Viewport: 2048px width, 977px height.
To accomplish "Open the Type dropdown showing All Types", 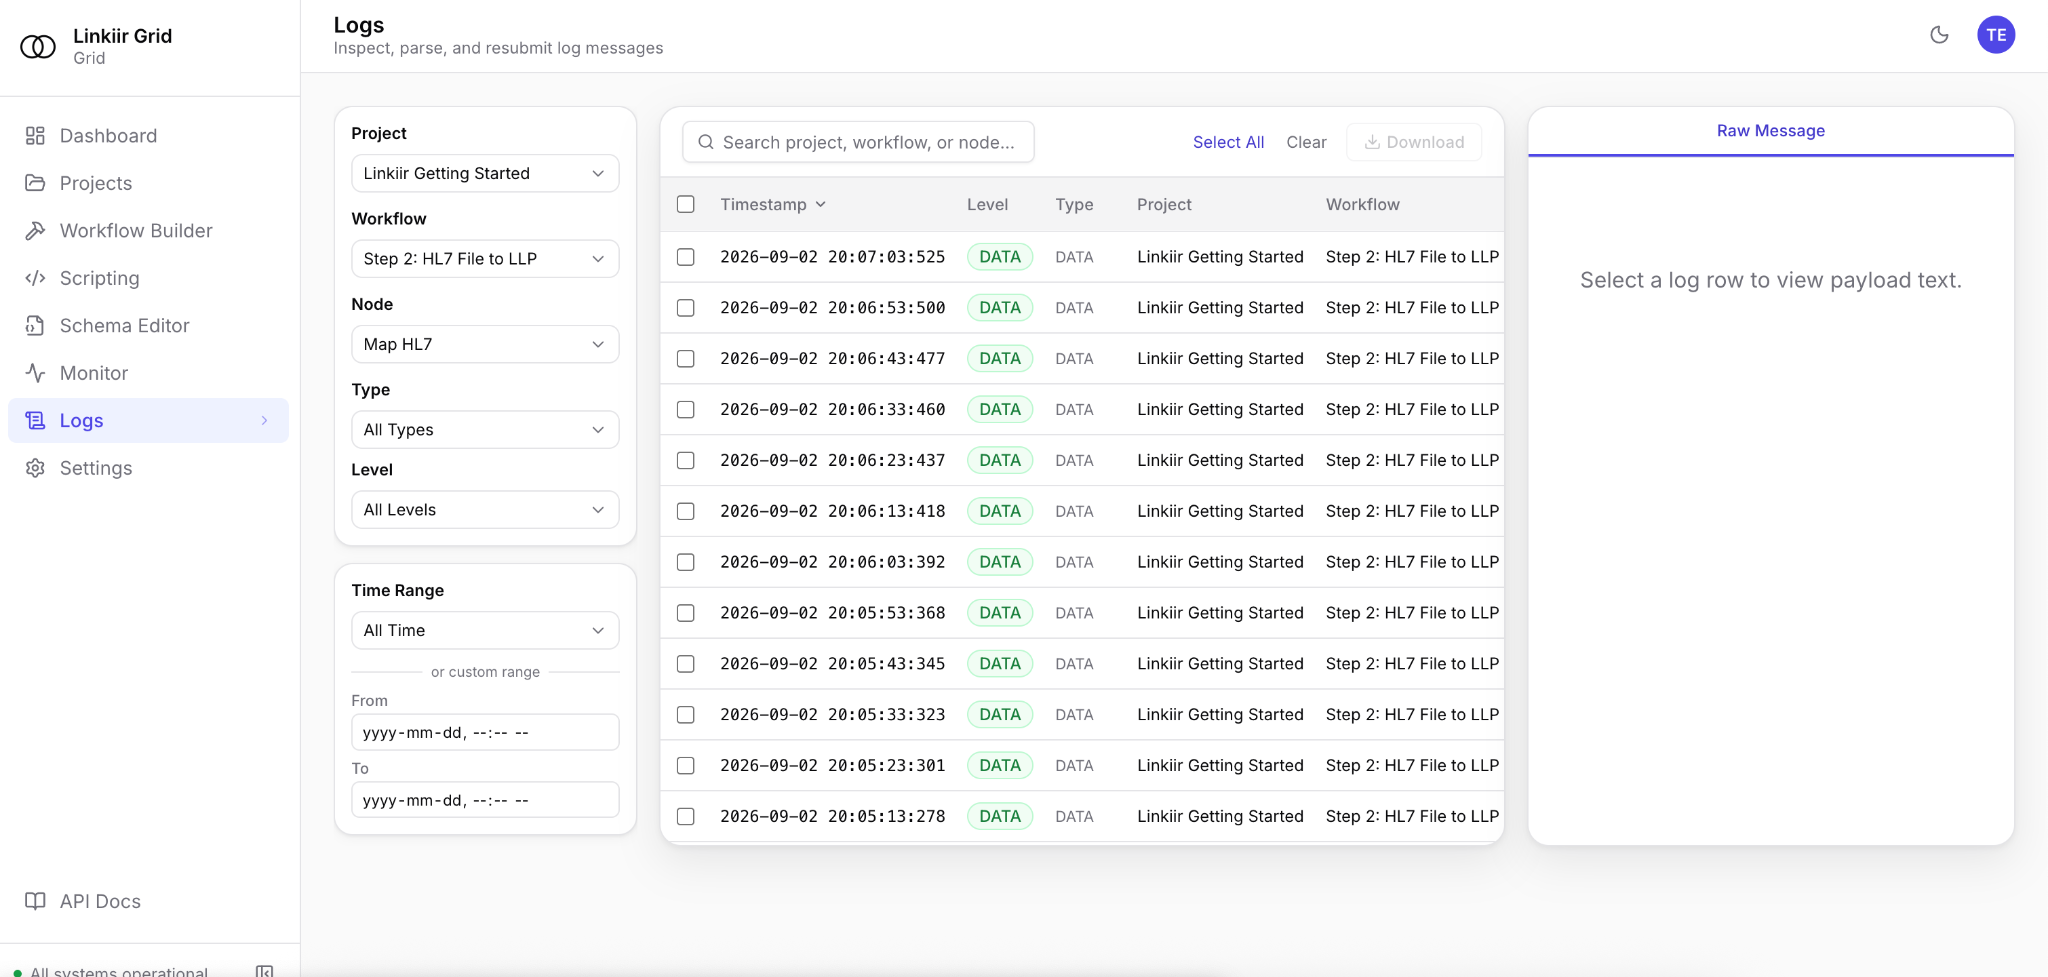I will pyautogui.click(x=485, y=430).
